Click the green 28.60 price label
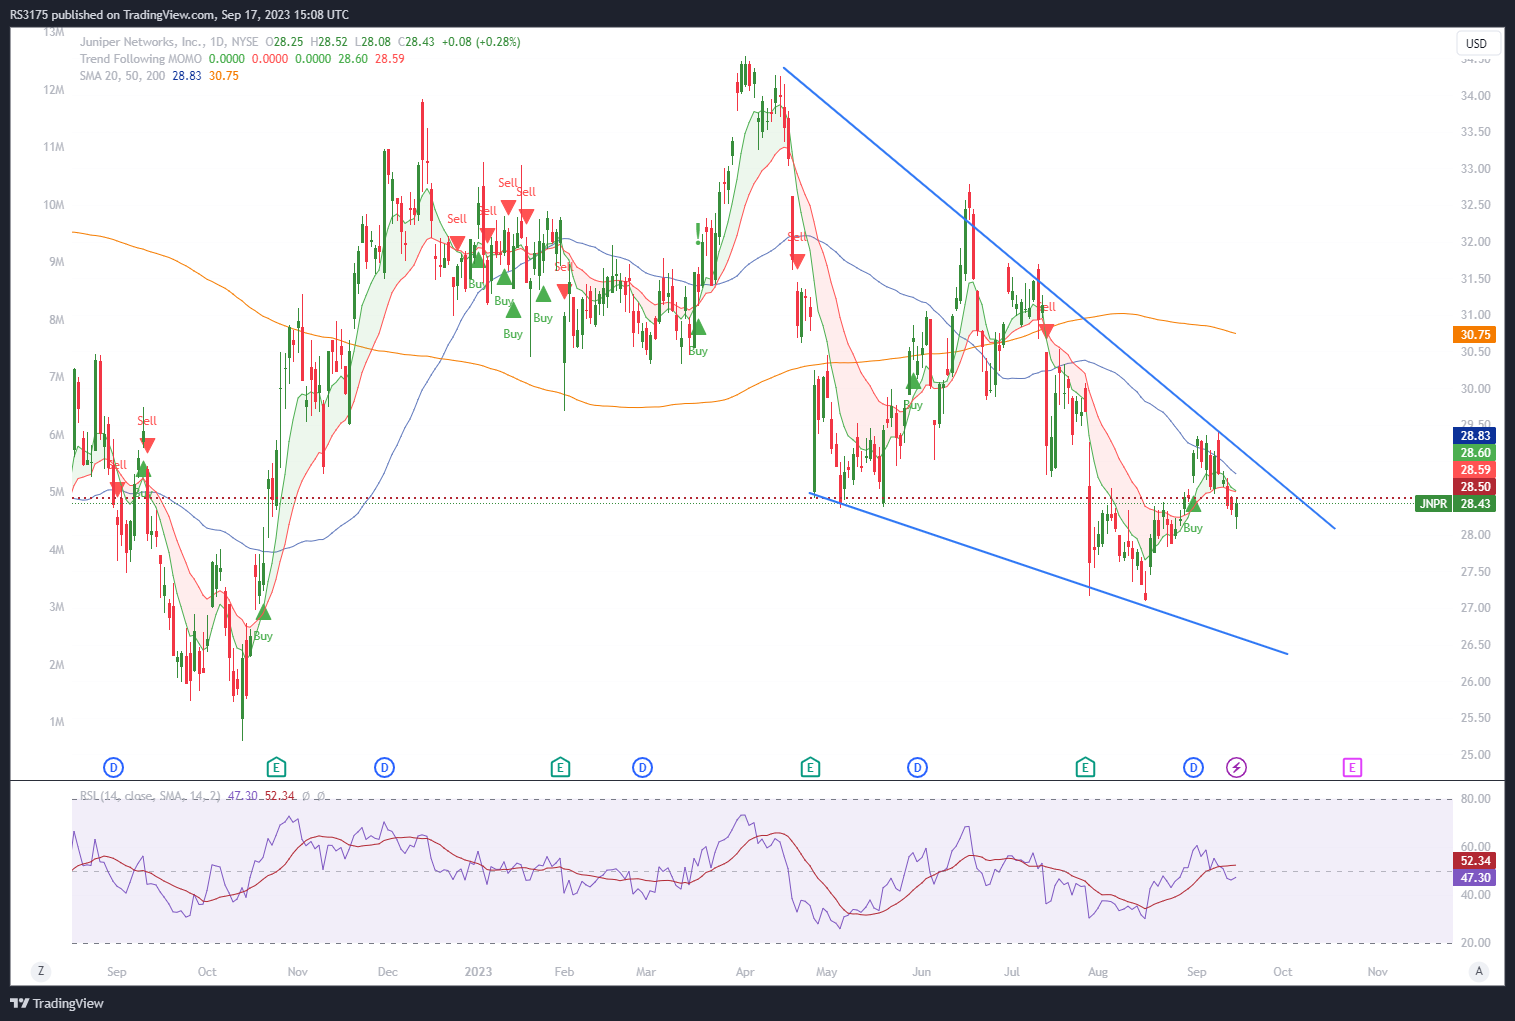1515x1021 pixels. pos(1475,453)
